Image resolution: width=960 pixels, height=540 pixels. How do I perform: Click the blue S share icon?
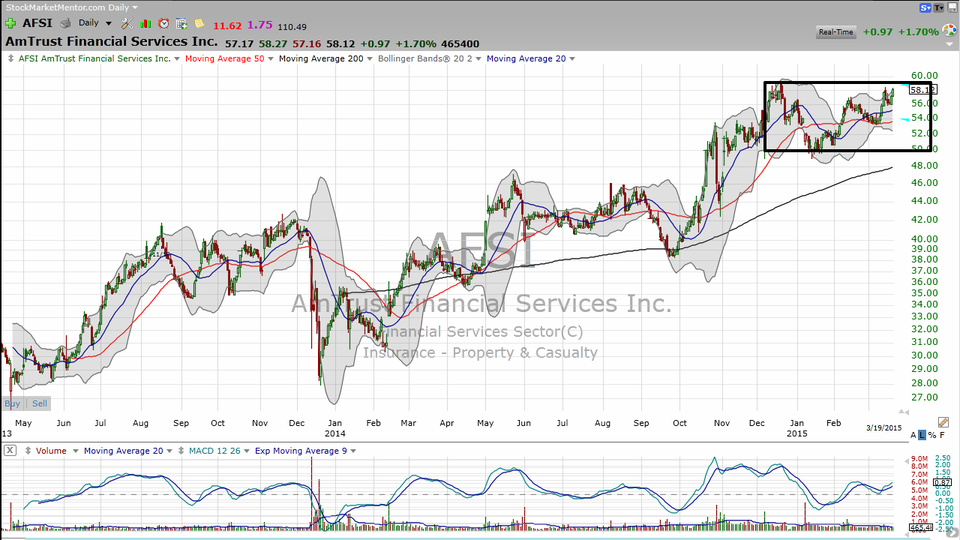click(925, 7)
